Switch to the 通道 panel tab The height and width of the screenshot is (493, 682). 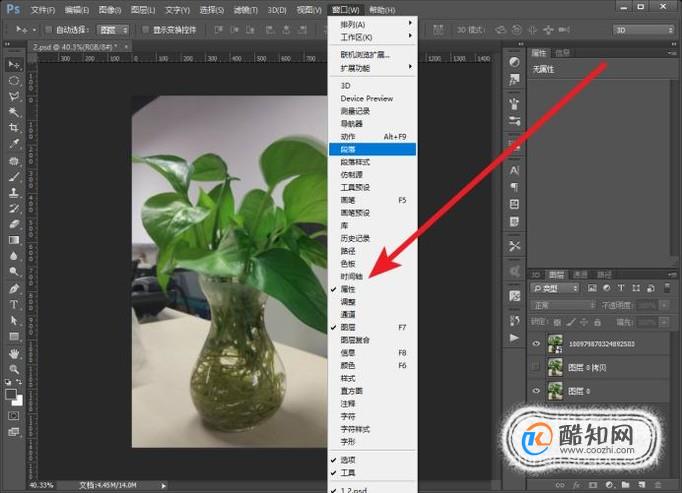pos(580,275)
